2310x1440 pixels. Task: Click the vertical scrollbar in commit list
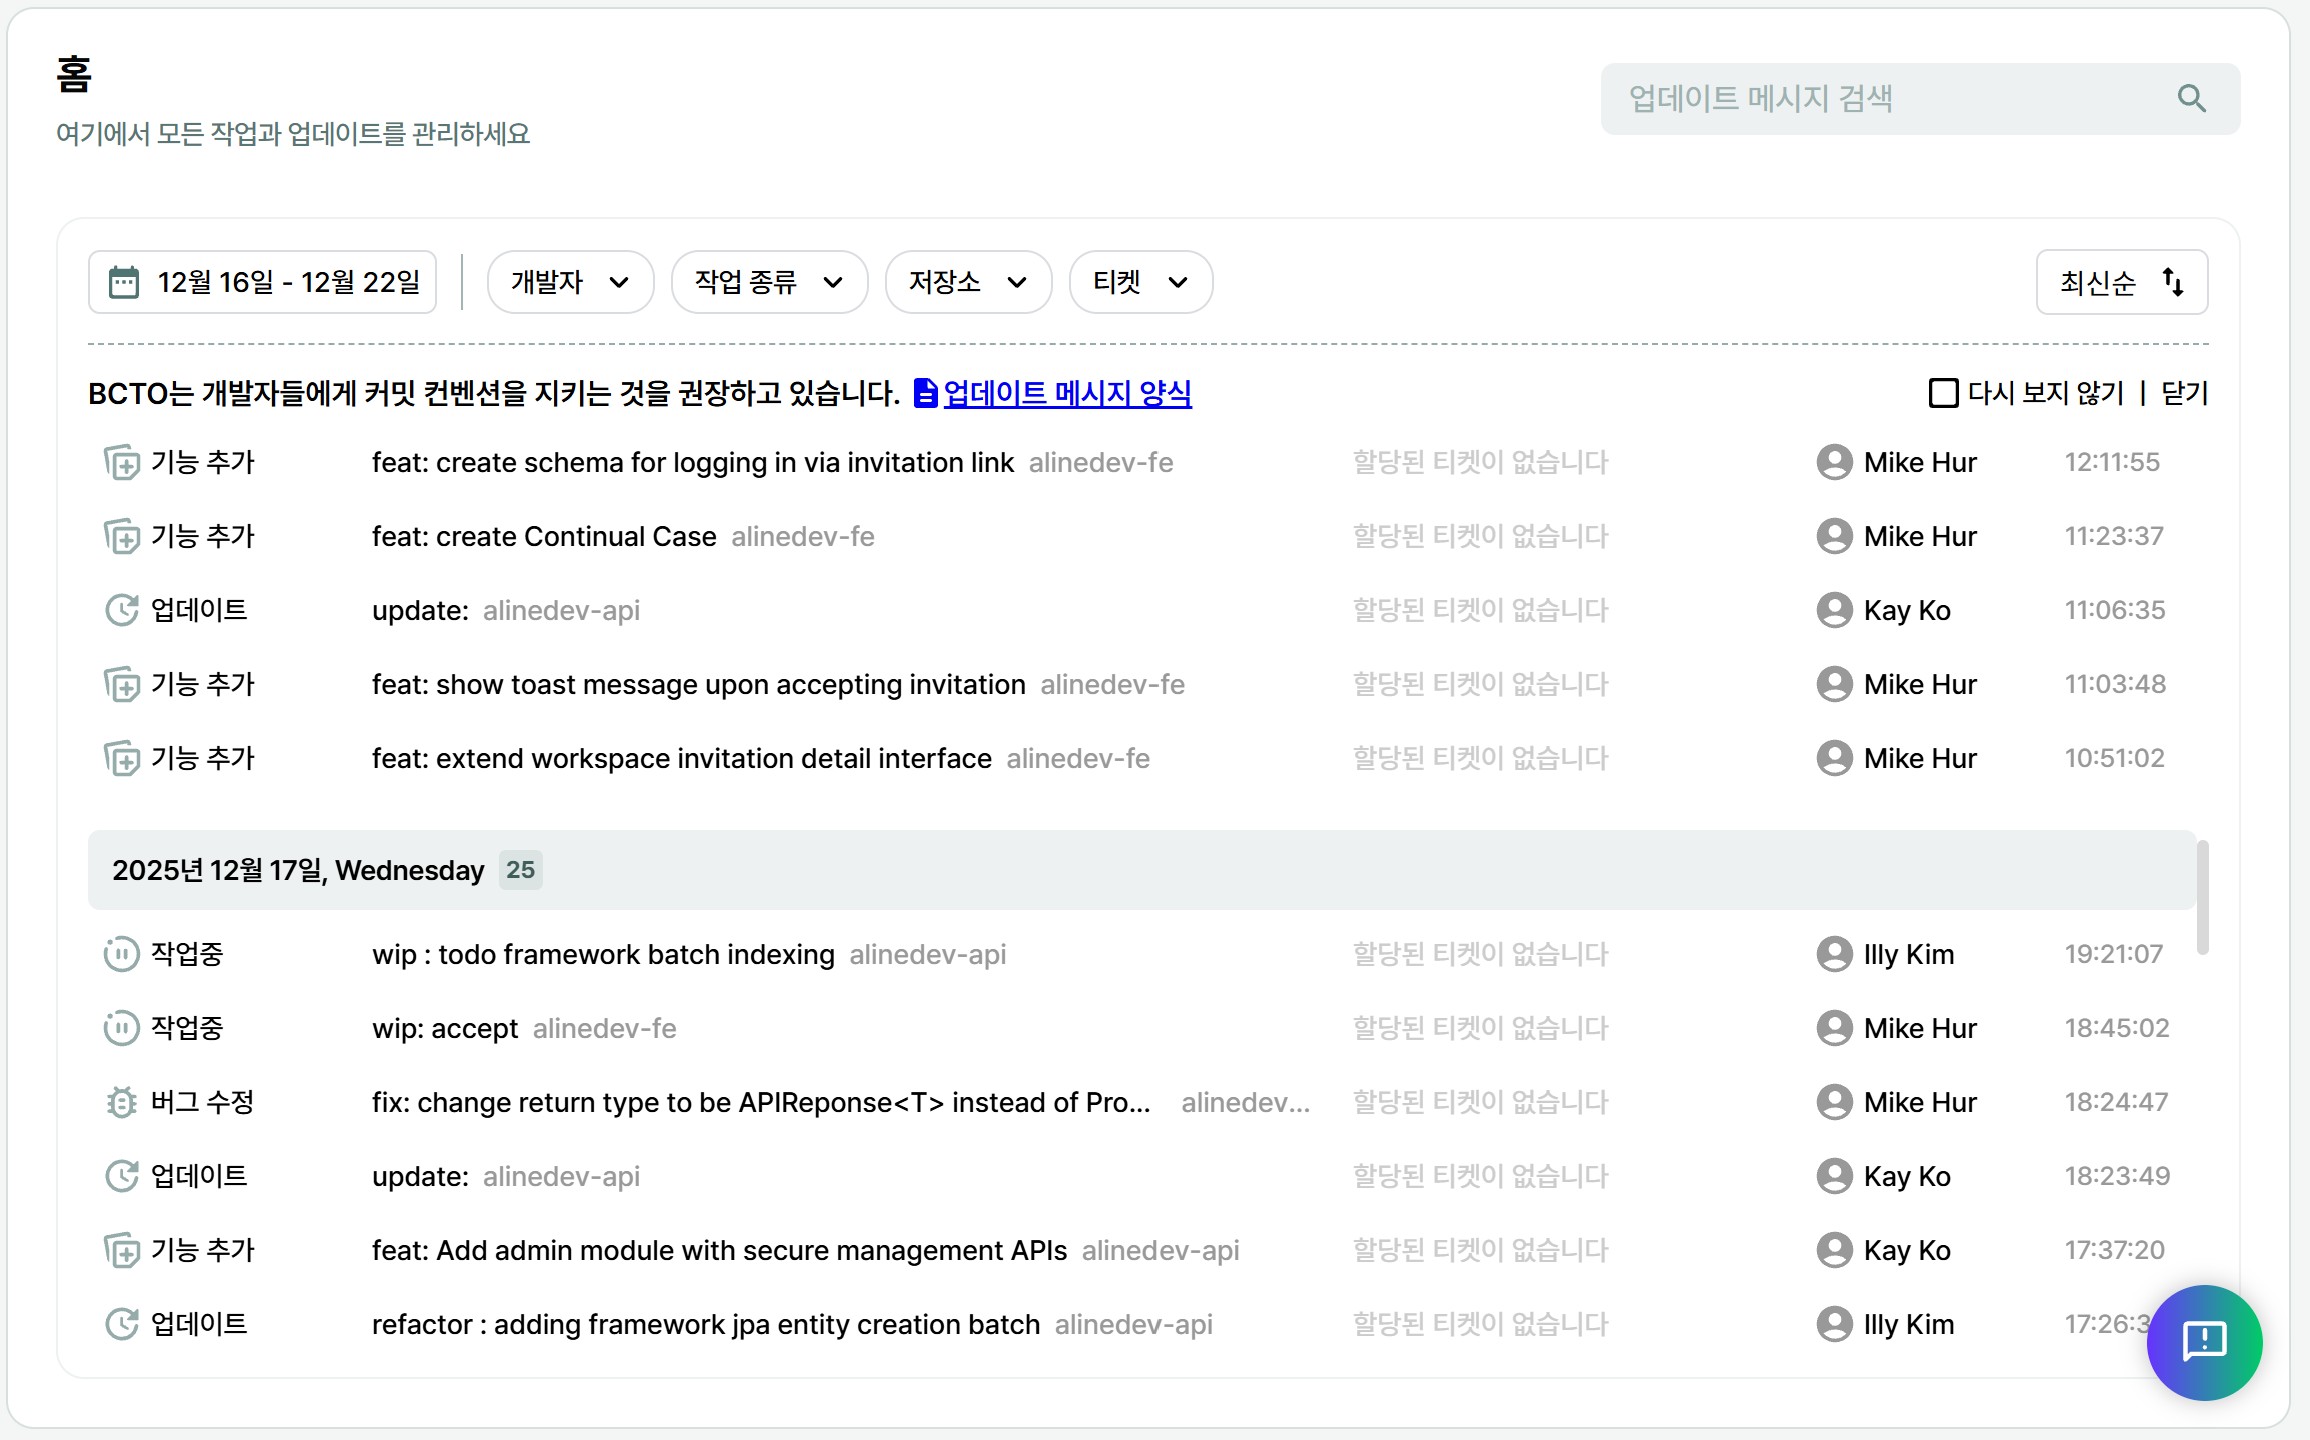tap(2202, 898)
